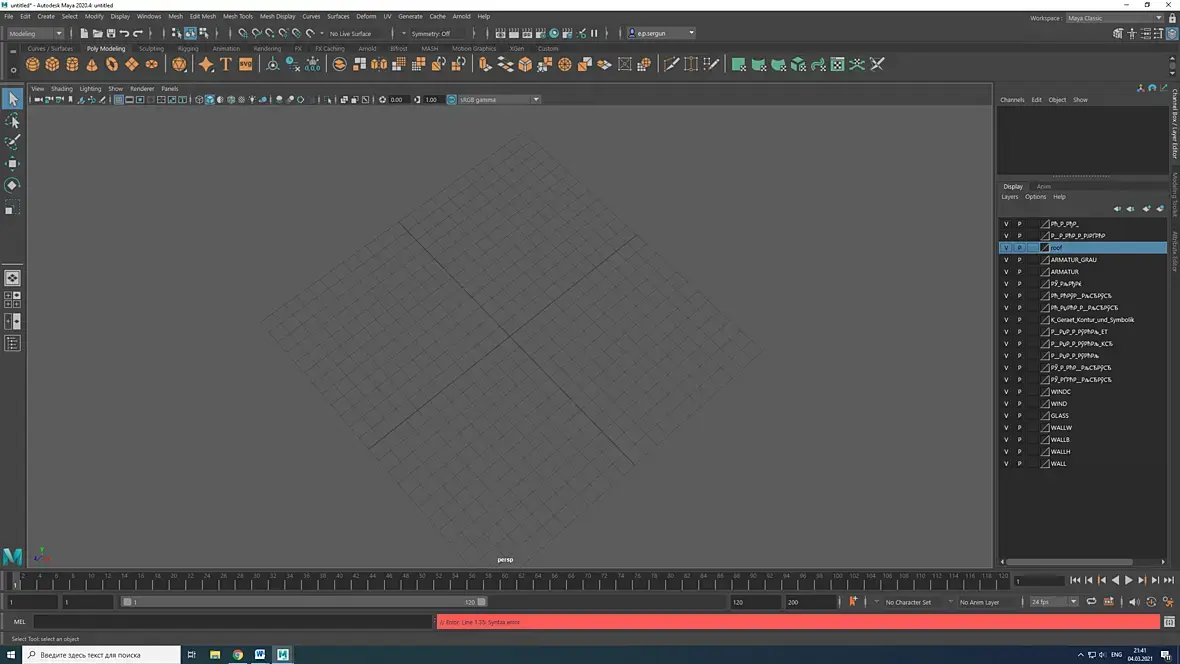Click the Play forwards button
The height and width of the screenshot is (664, 1180).
[x=1128, y=580]
